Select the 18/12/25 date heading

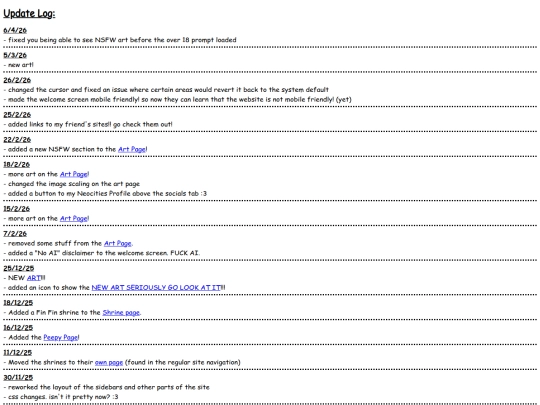[18, 303]
